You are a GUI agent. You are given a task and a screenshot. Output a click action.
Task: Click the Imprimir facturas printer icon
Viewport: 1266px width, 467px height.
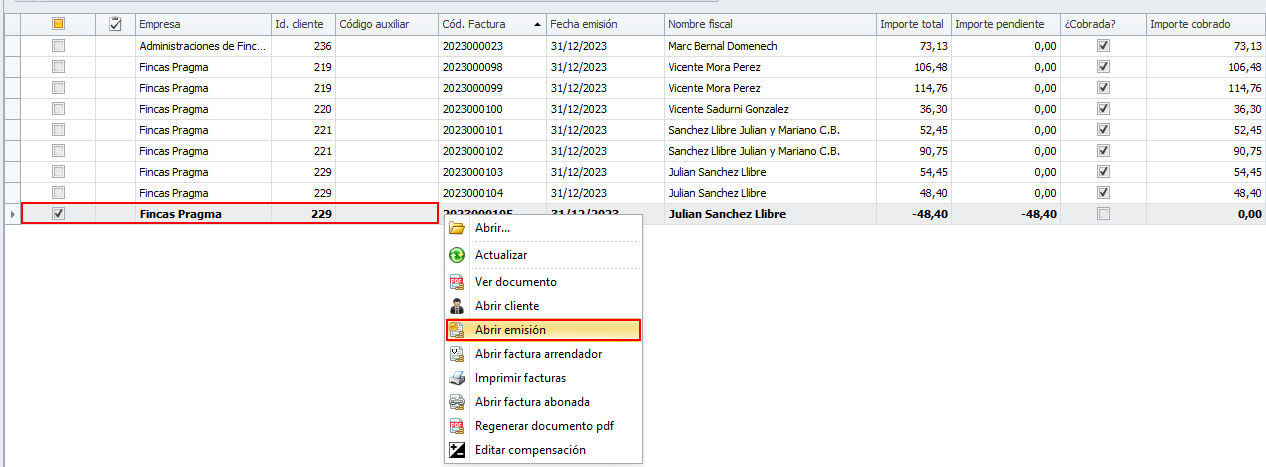point(457,378)
